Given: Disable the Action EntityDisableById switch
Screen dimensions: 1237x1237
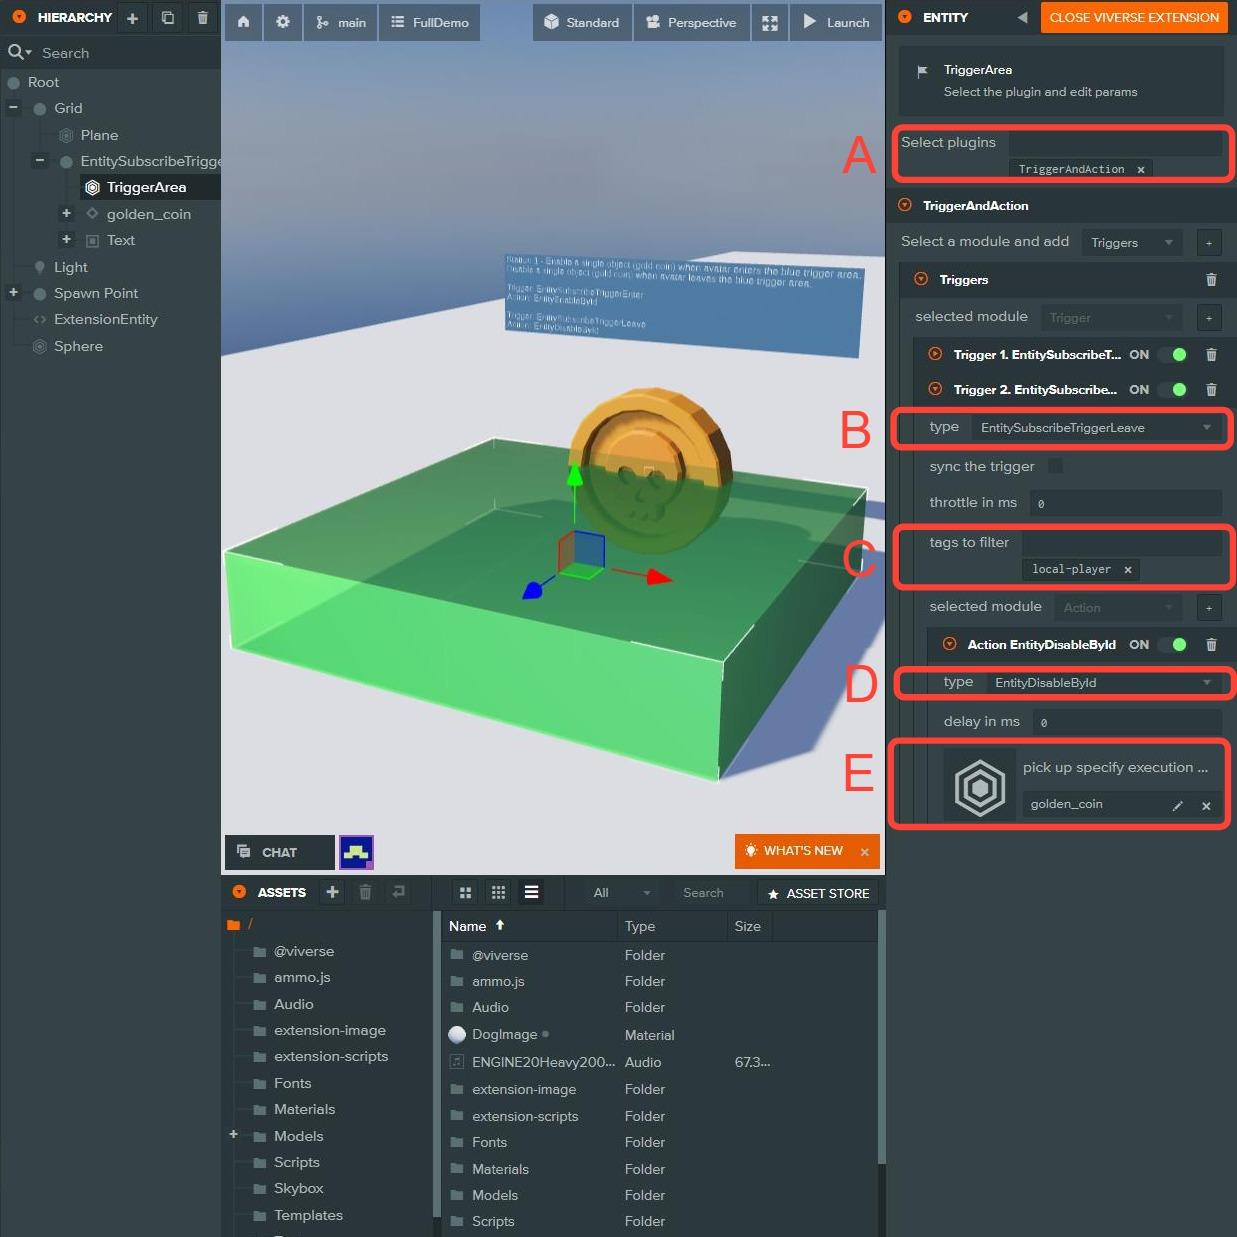Looking at the screenshot, I should click(1172, 645).
